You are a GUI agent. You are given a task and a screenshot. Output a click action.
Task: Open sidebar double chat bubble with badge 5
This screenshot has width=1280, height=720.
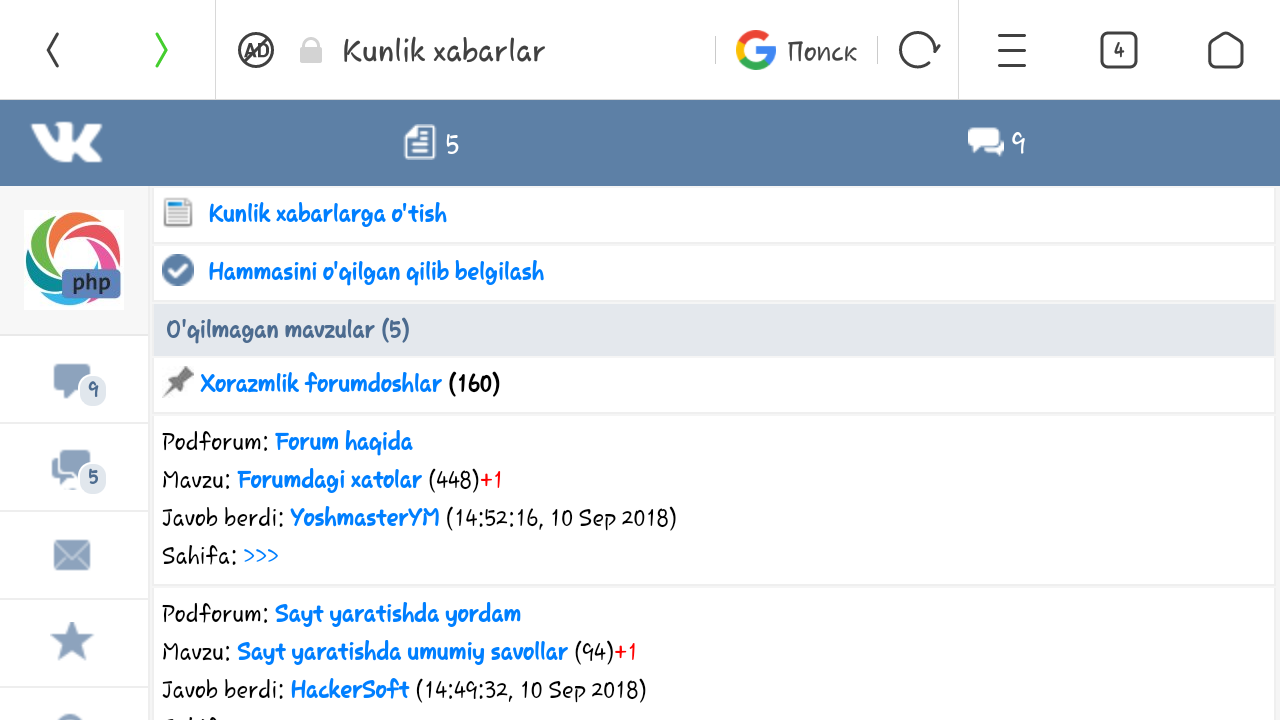pos(74,468)
